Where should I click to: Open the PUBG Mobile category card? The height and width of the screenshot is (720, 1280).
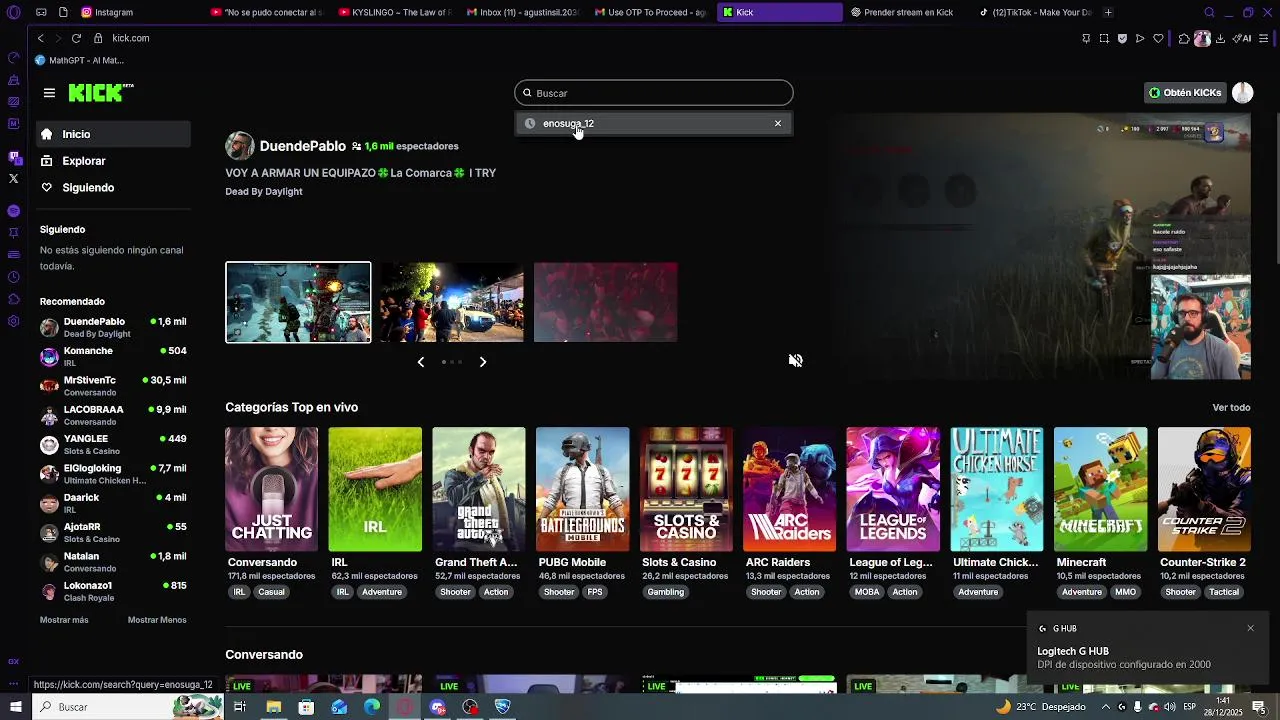tap(582, 490)
